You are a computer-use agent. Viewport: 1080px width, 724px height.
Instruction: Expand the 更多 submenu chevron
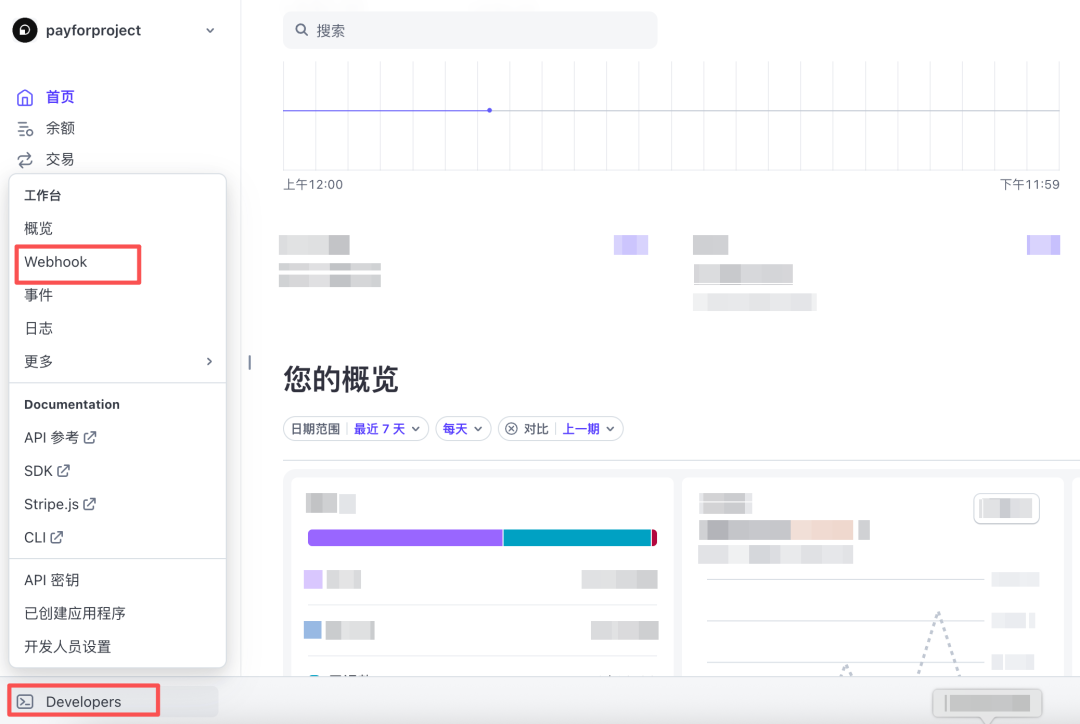pos(210,361)
